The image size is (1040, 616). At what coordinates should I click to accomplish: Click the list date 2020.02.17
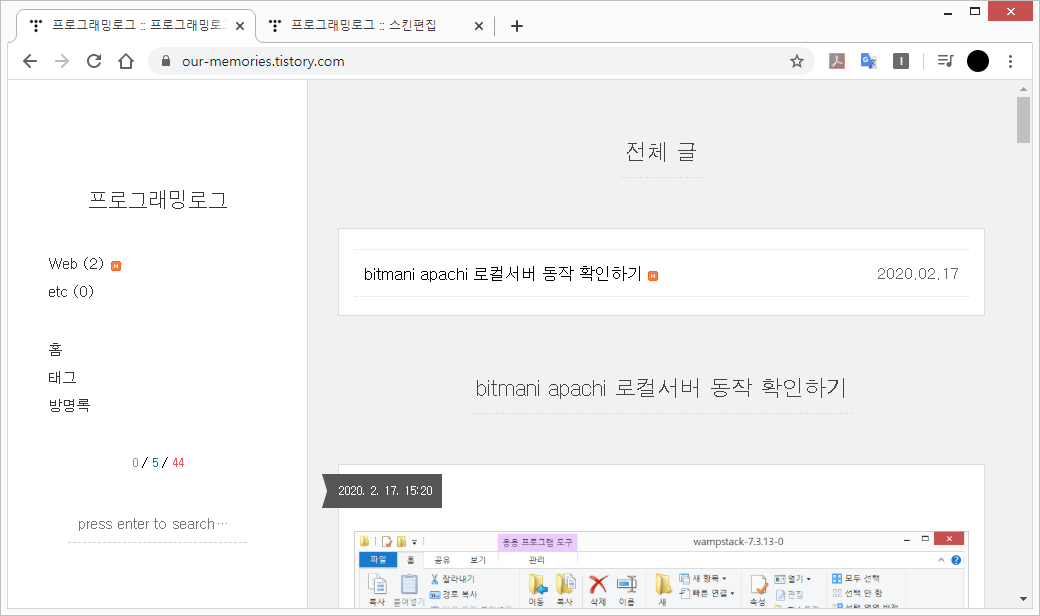coord(917,274)
